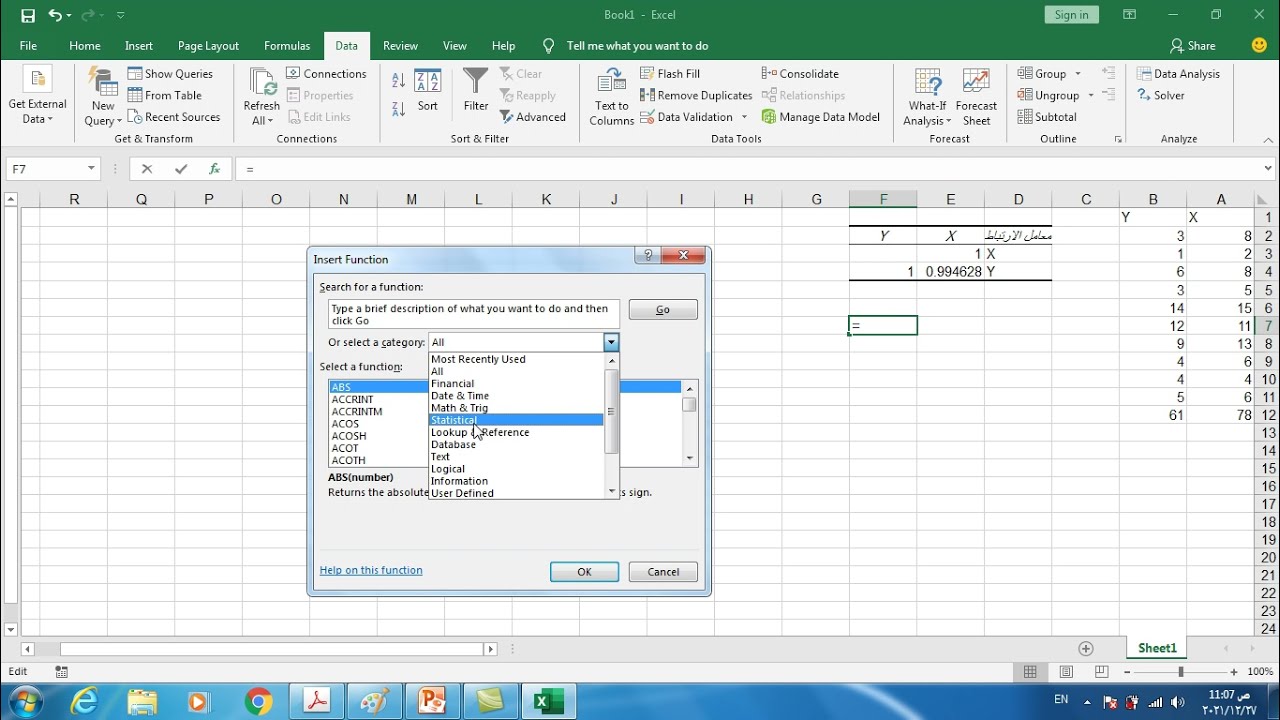The height and width of the screenshot is (720, 1280).
Task: Click Consolidate
Action: tap(800, 74)
